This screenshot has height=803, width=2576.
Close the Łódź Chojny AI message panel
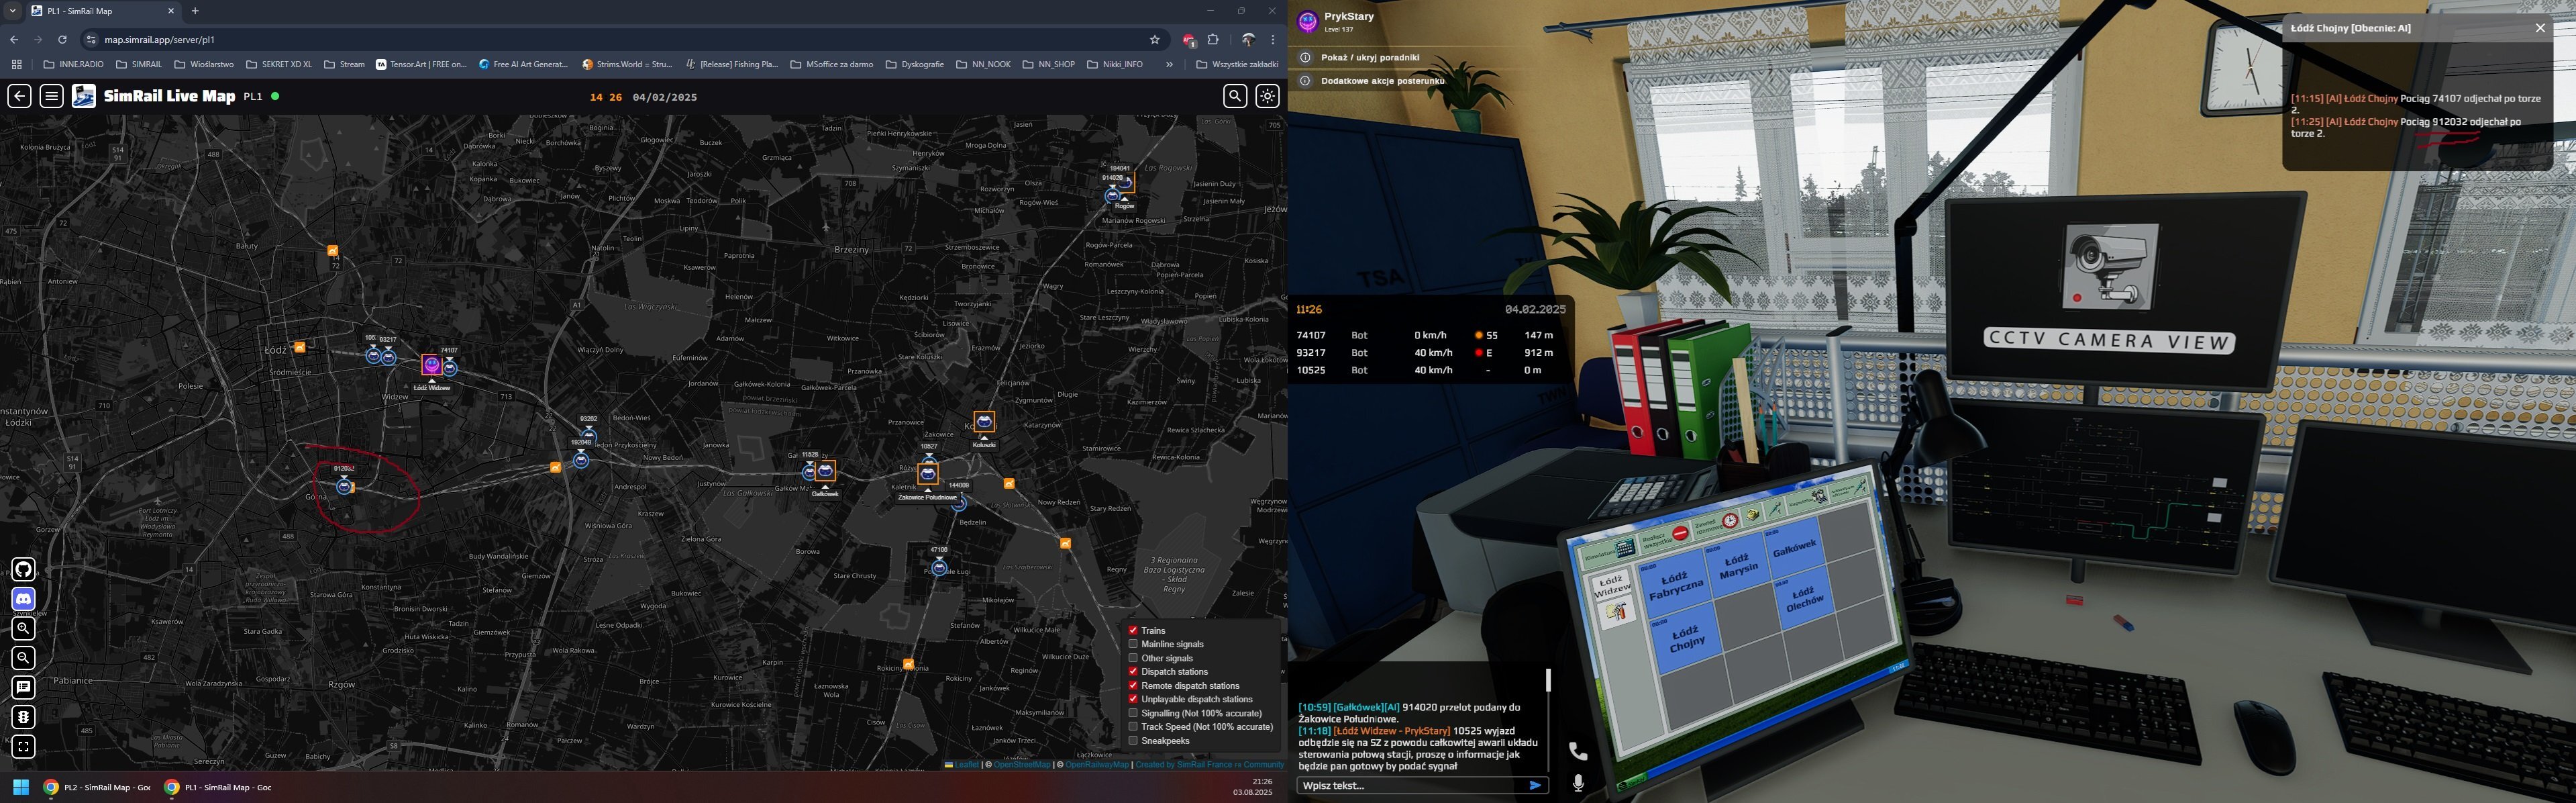pos(2540,28)
